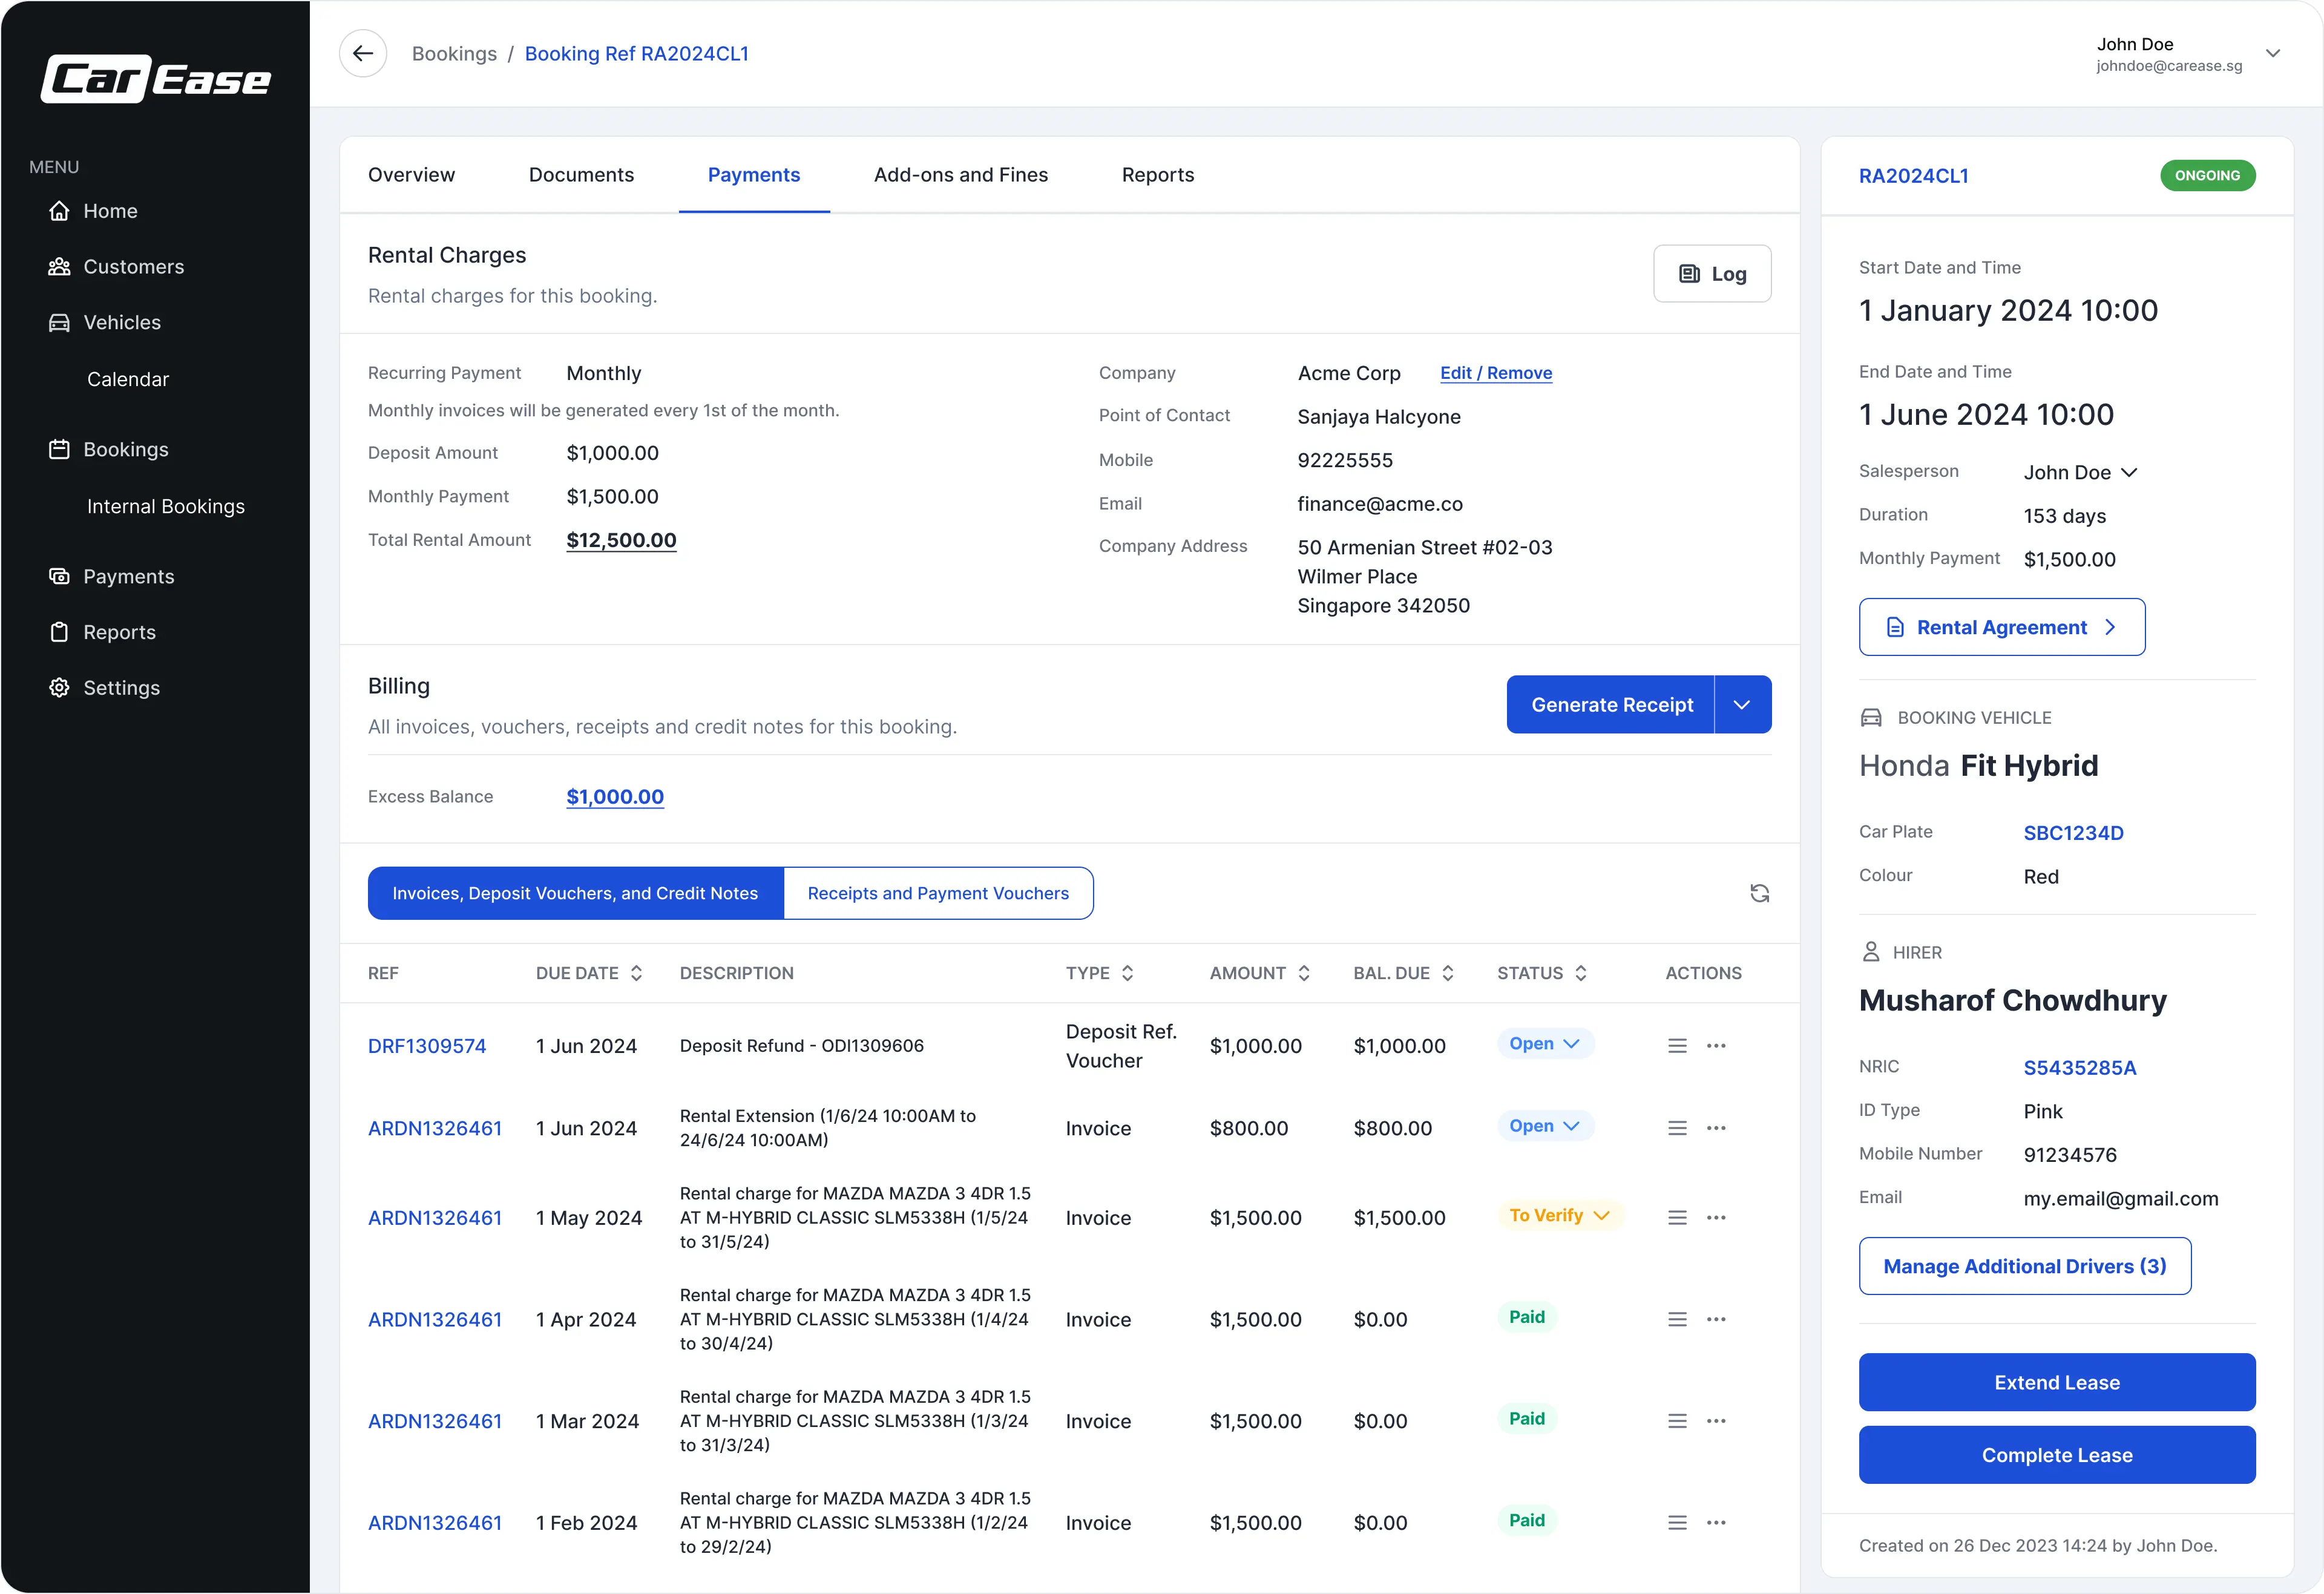The height and width of the screenshot is (1594, 2324).
Task: Click the CarEase logo
Action: point(156,79)
